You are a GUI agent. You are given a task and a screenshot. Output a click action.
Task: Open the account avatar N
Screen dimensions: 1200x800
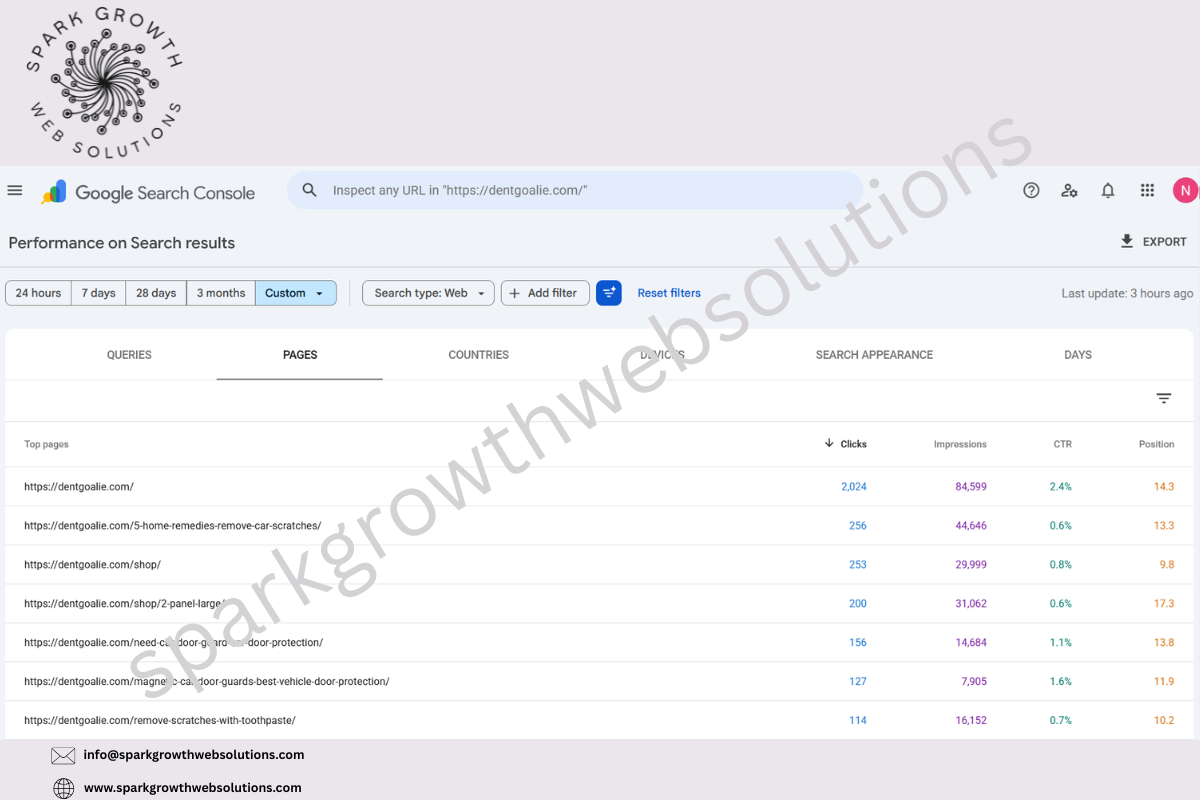coord(1185,190)
